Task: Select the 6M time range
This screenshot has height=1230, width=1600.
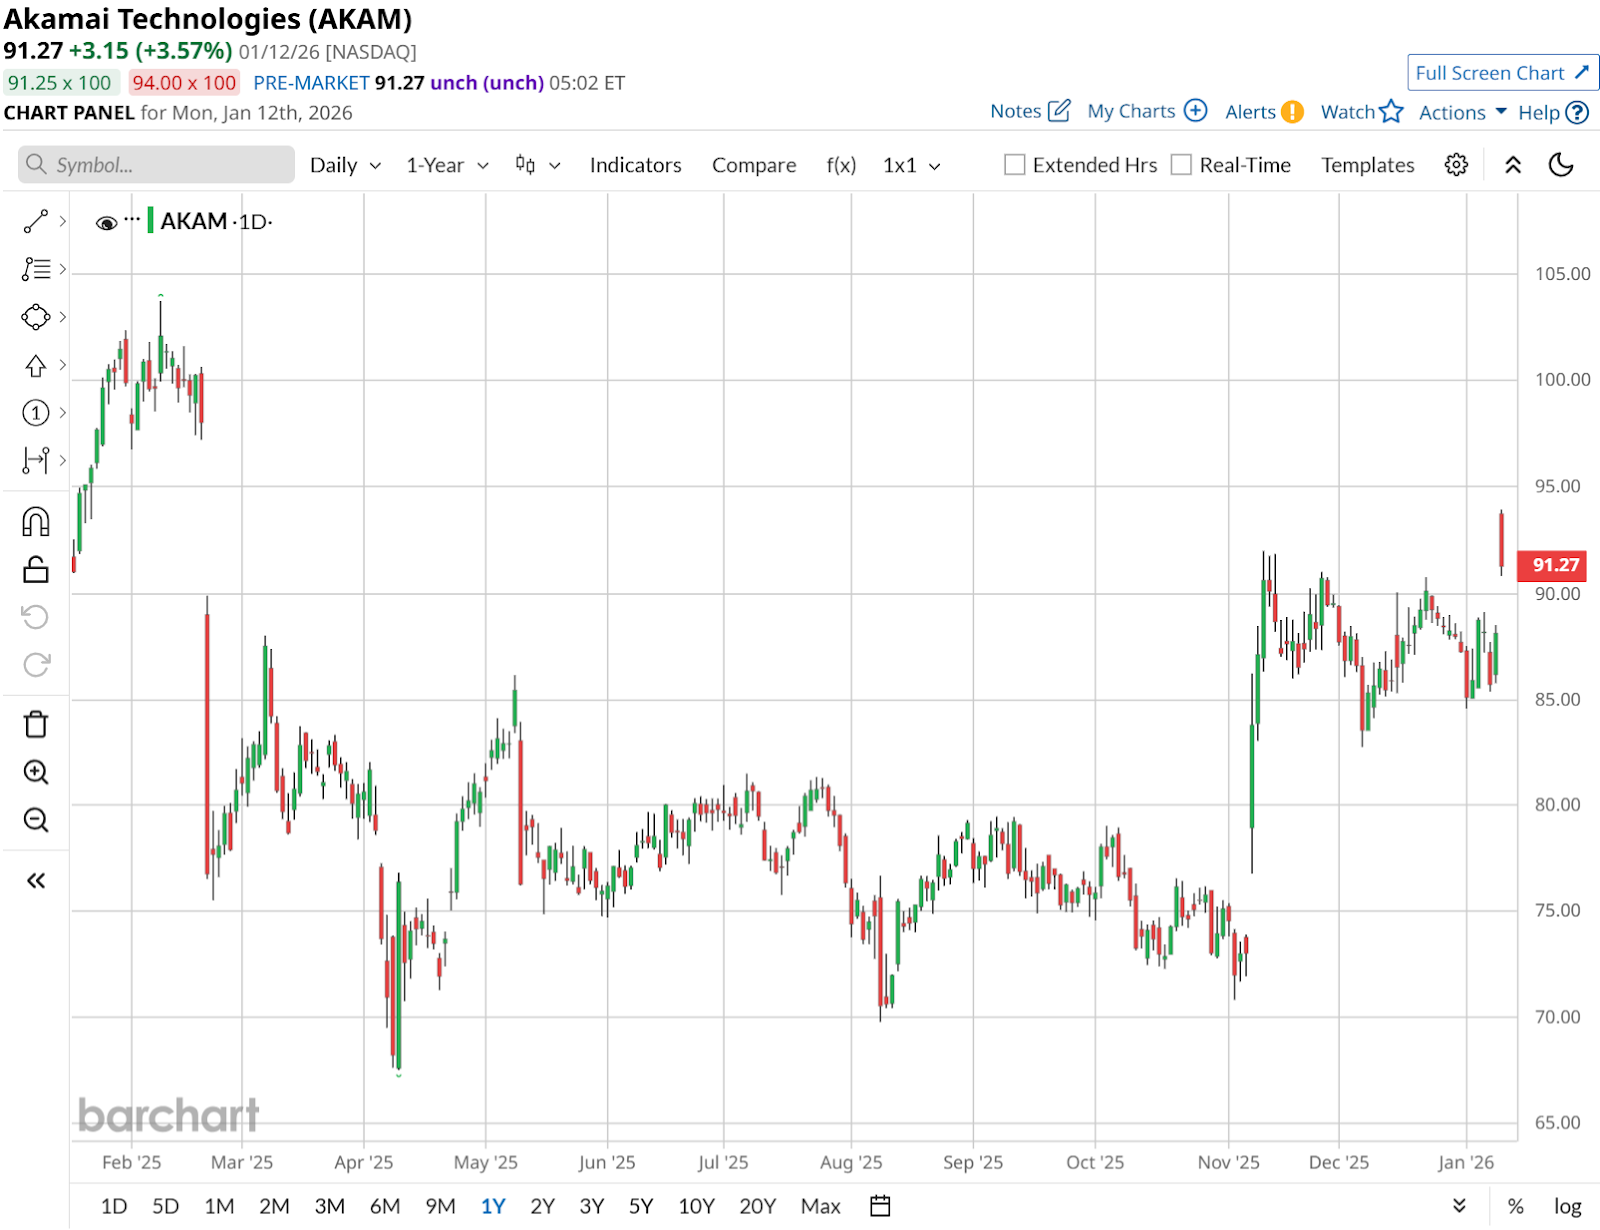Action: (385, 1206)
